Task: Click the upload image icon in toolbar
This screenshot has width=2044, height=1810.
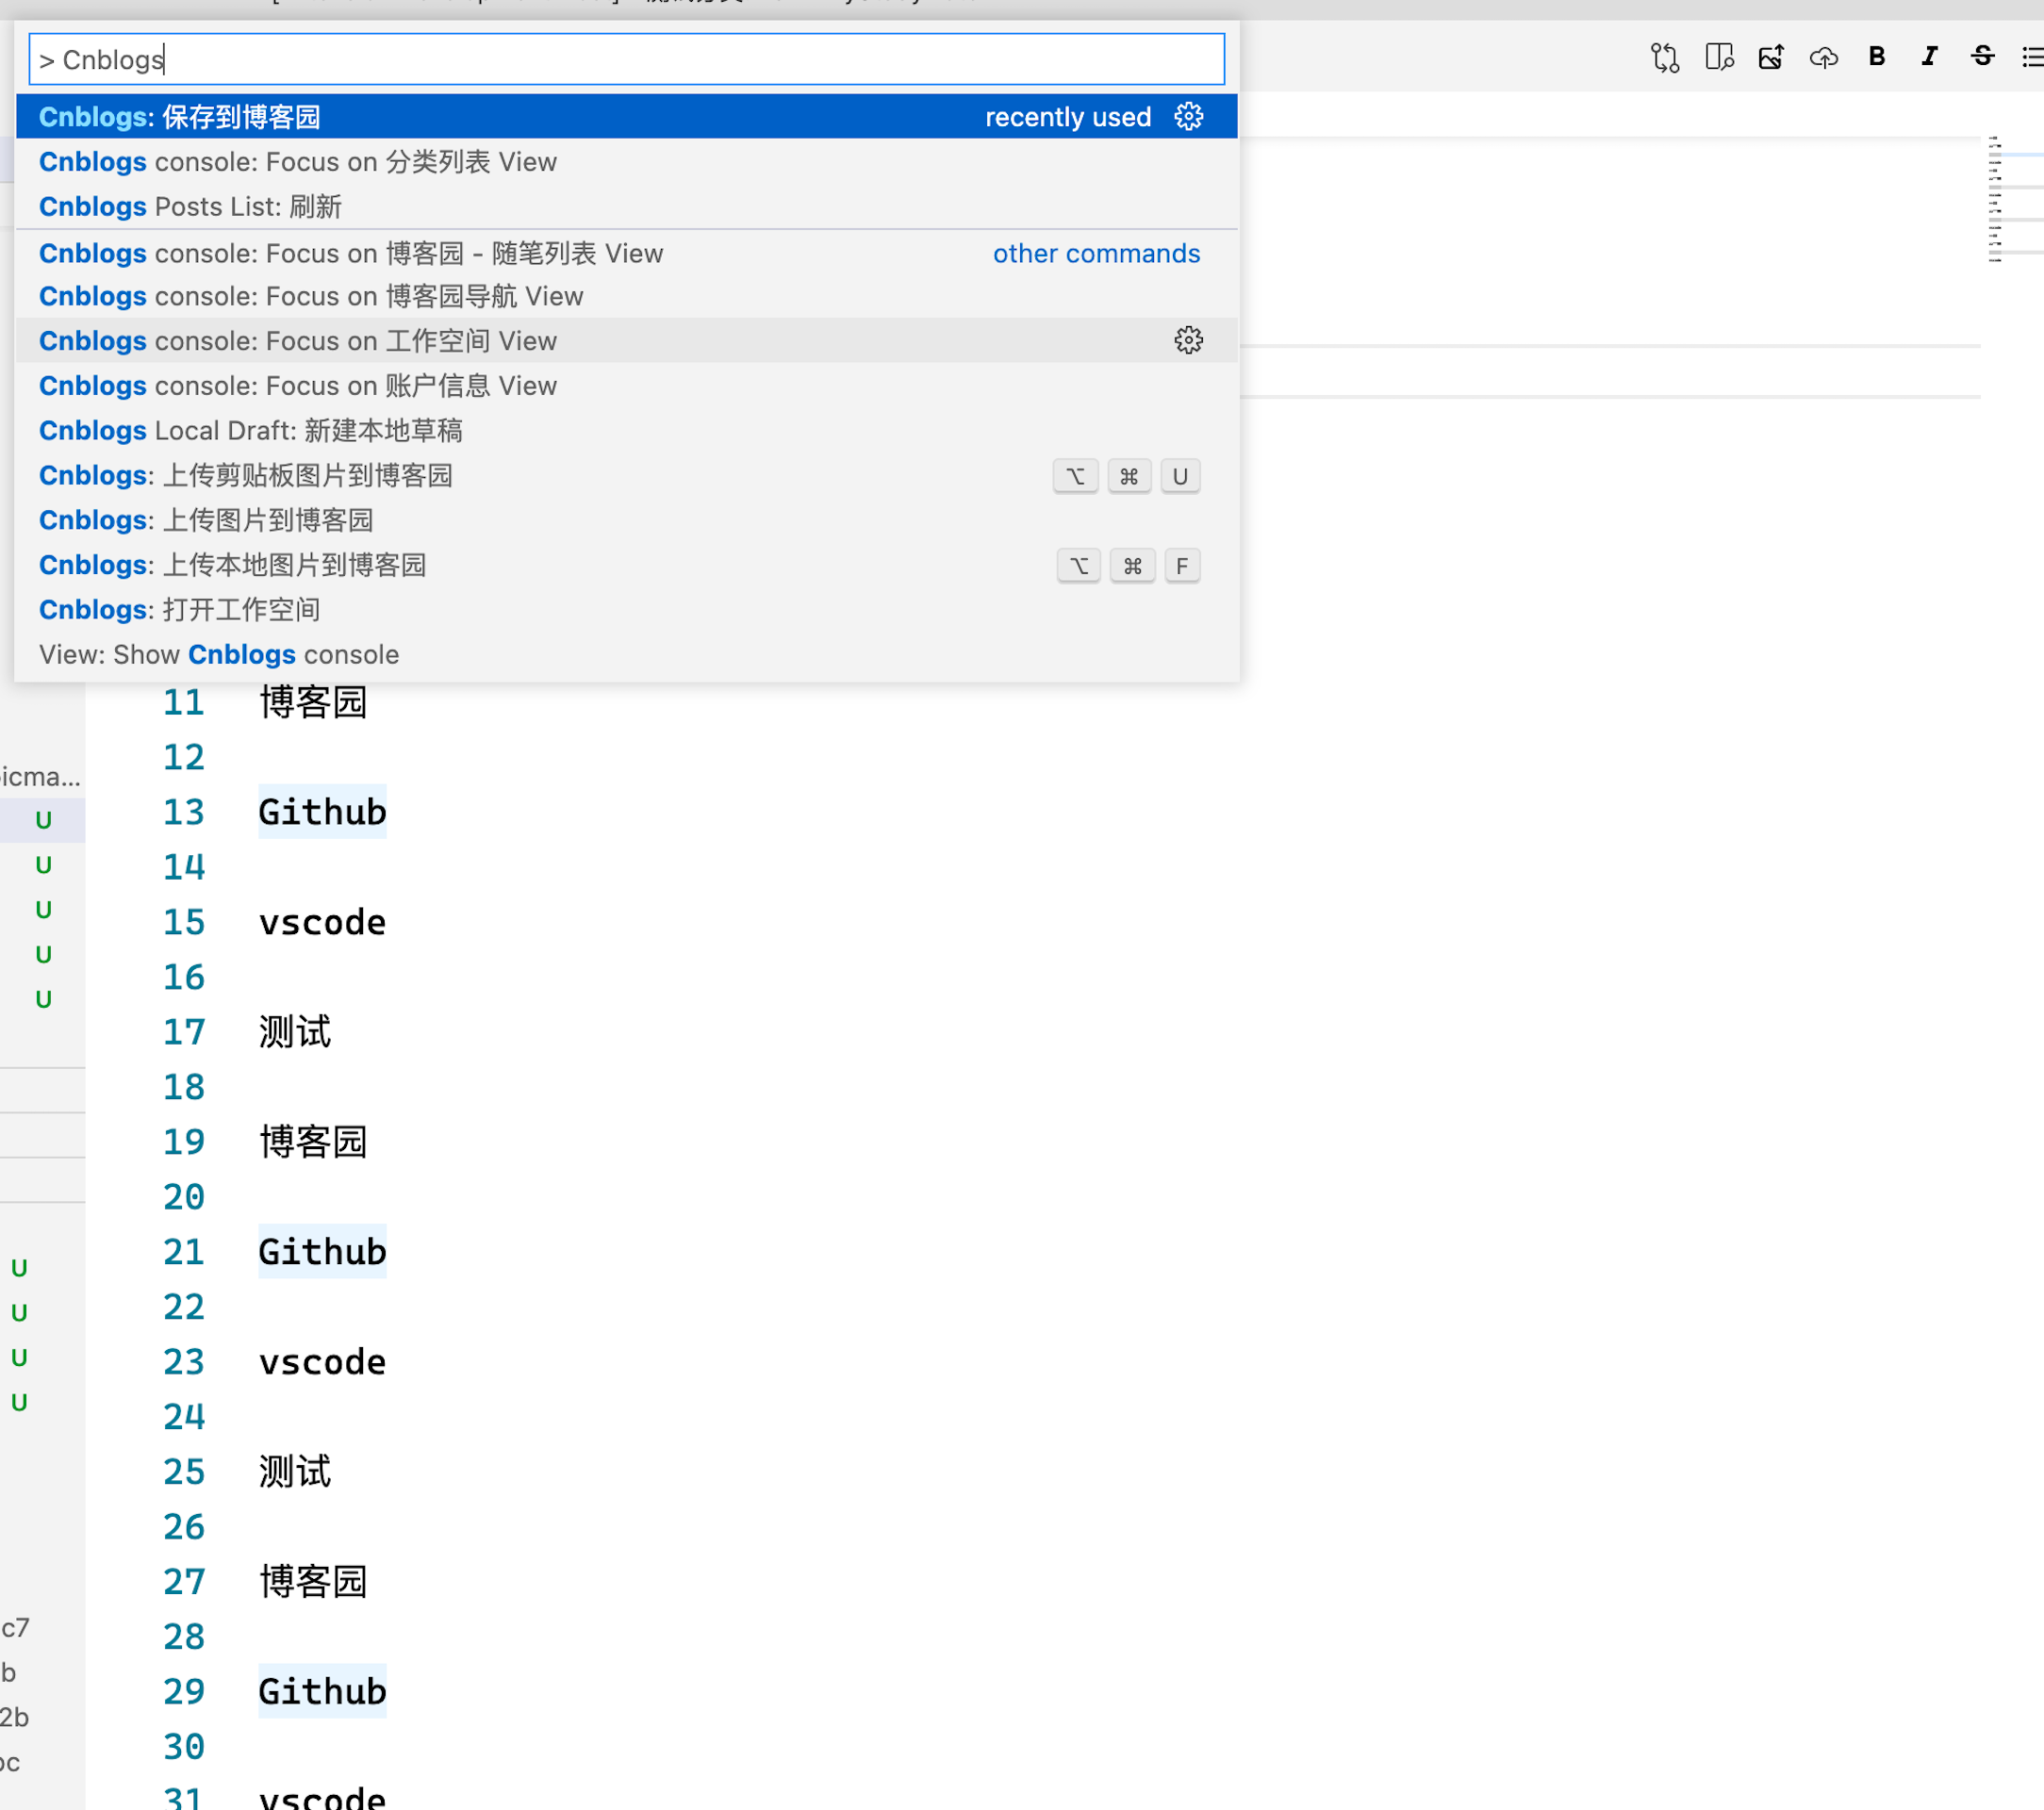Action: [1771, 57]
